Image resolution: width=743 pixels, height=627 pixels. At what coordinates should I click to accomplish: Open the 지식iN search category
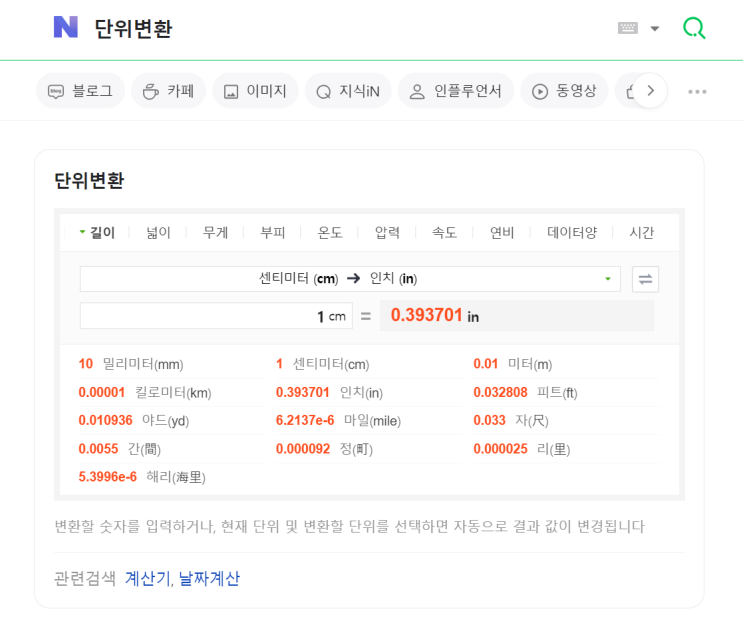(x=348, y=91)
